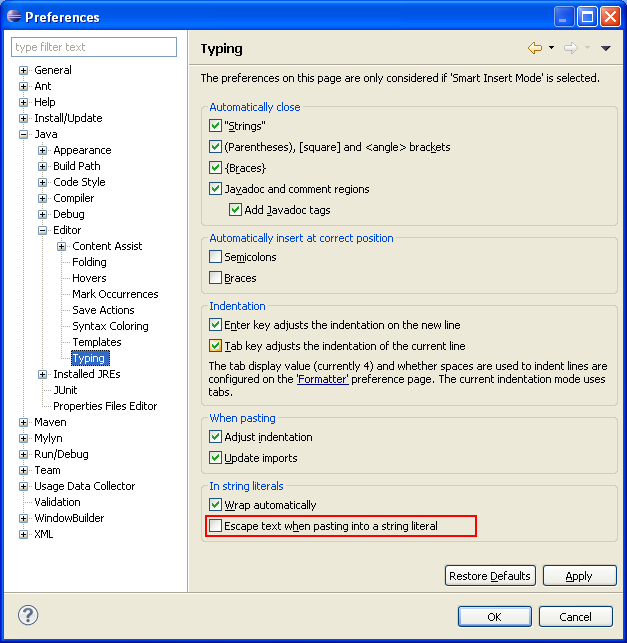627x643 pixels.
Task: Open the Typing page view menu triangle
Action: tap(606, 48)
